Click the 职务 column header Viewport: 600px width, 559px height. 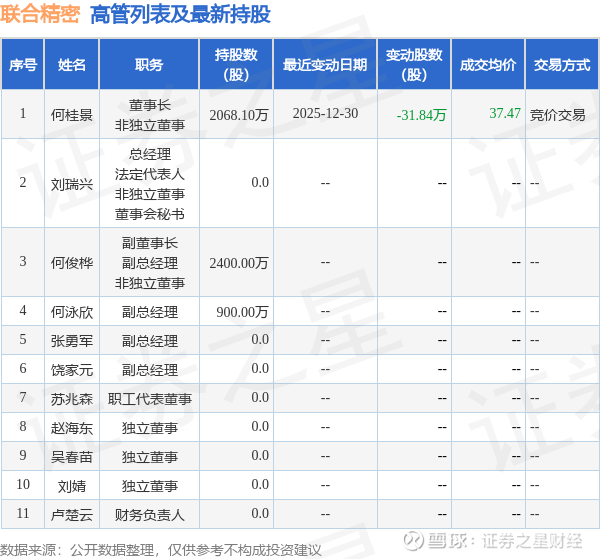coord(149,65)
